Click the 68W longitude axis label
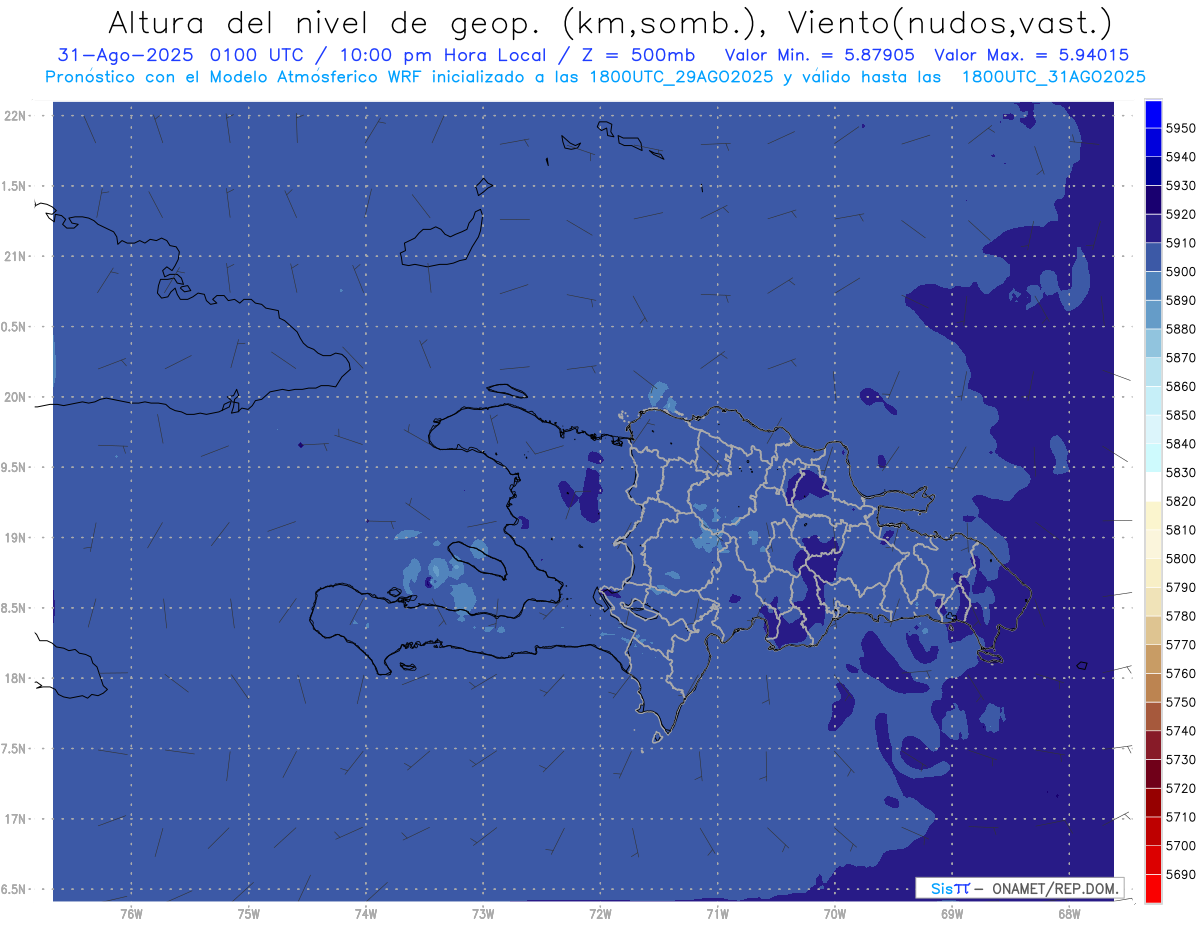The width and height of the screenshot is (1200, 927). 1068,913
